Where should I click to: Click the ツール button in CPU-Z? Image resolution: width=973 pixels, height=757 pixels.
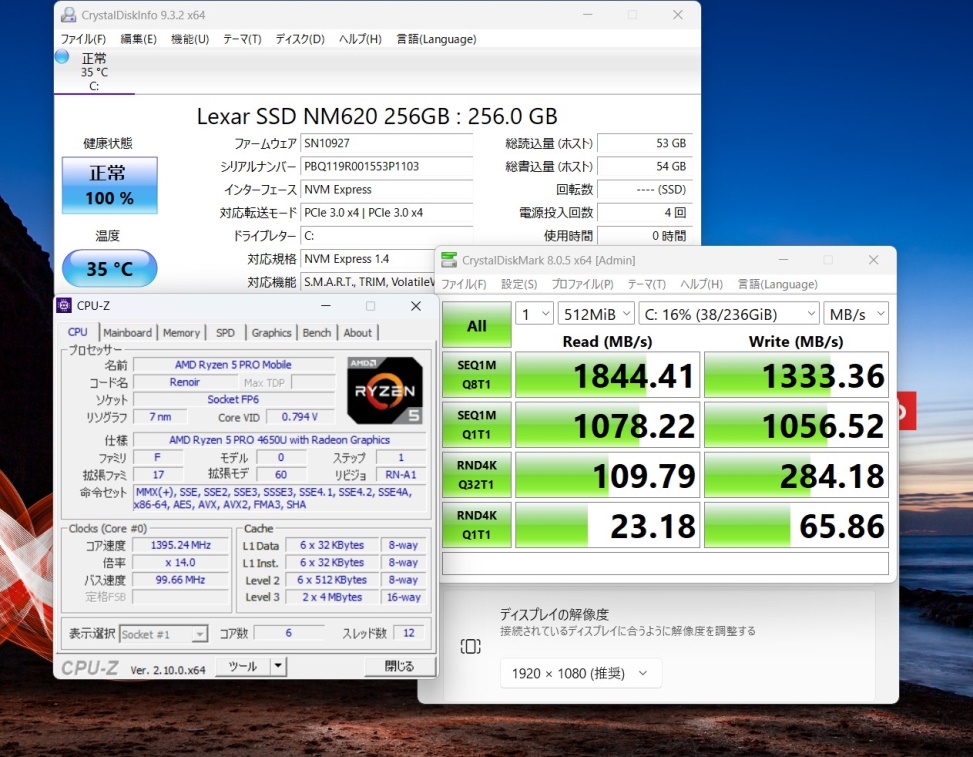pos(243,666)
